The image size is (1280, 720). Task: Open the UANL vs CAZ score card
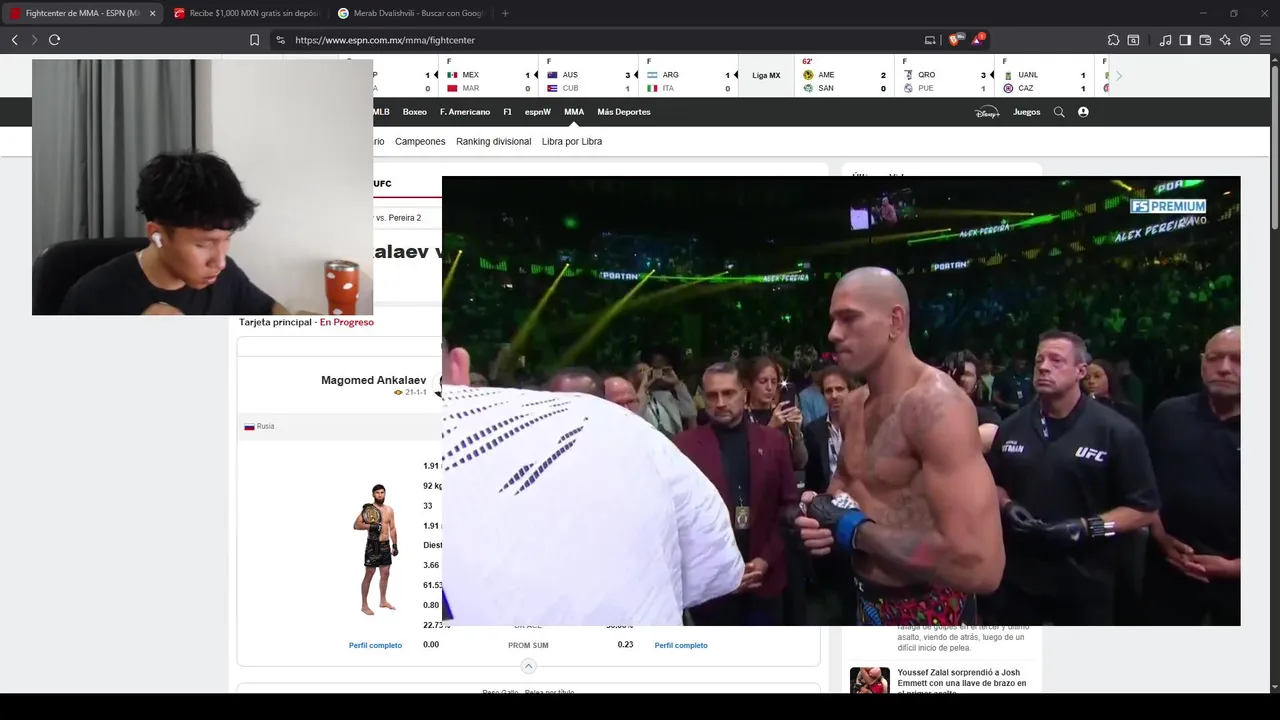click(1044, 75)
